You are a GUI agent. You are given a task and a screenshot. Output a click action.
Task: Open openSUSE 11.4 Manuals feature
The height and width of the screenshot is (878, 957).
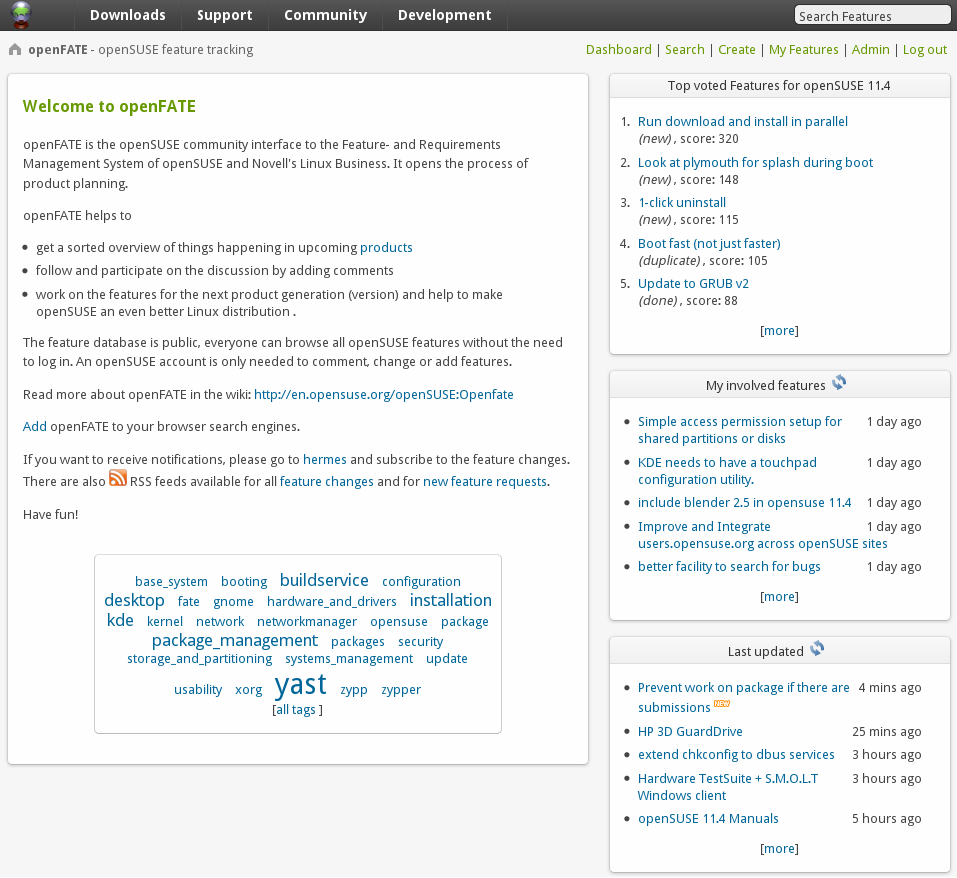[x=708, y=819]
